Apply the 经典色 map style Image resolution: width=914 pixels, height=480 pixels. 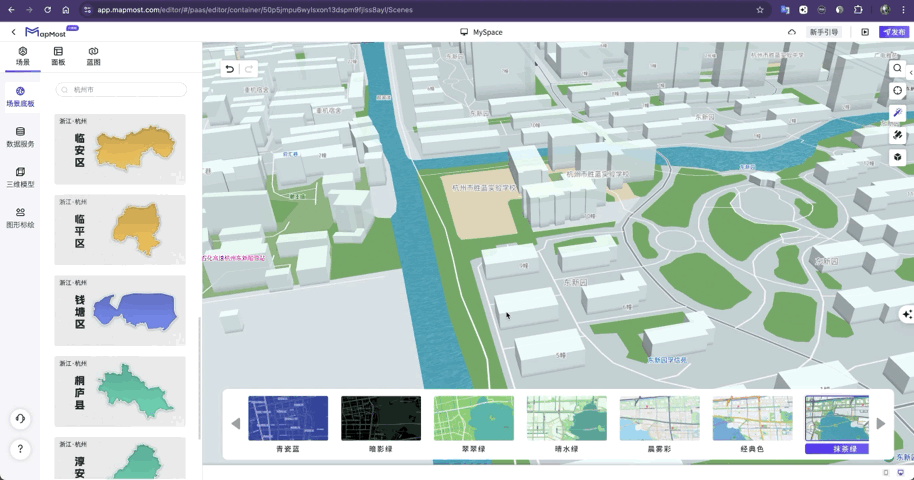tap(753, 425)
